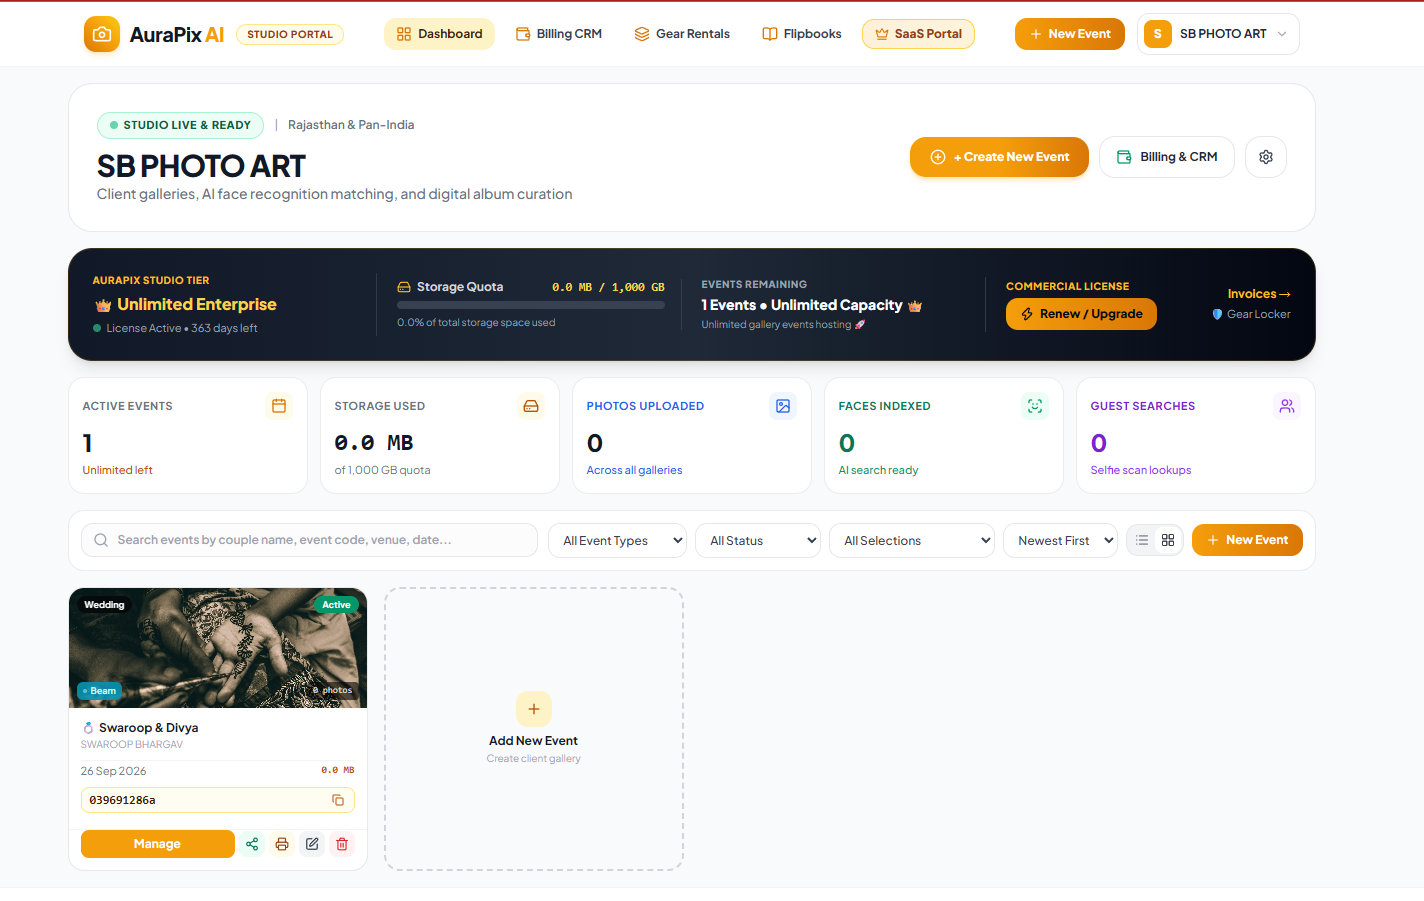Click the Wedding tag on the event card
Screen dimensions: 1424x901
click(104, 605)
